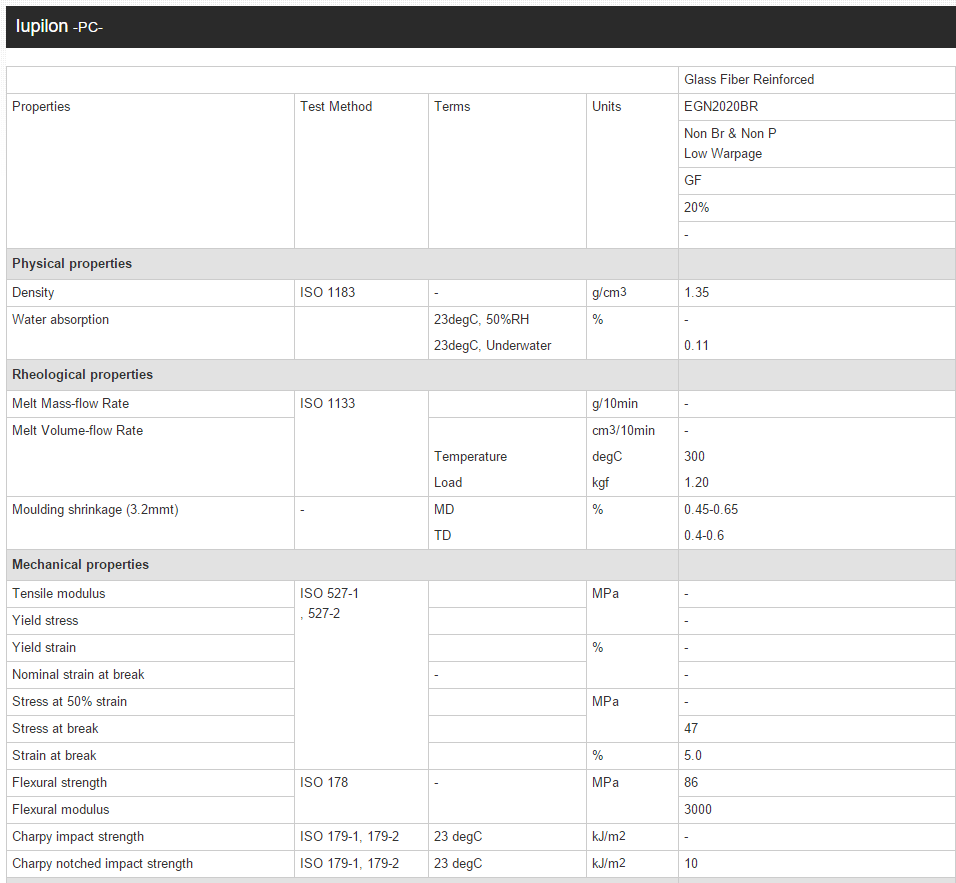
Task: Click the 'Charpy impact strength' row label
Action: tap(78, 836)
